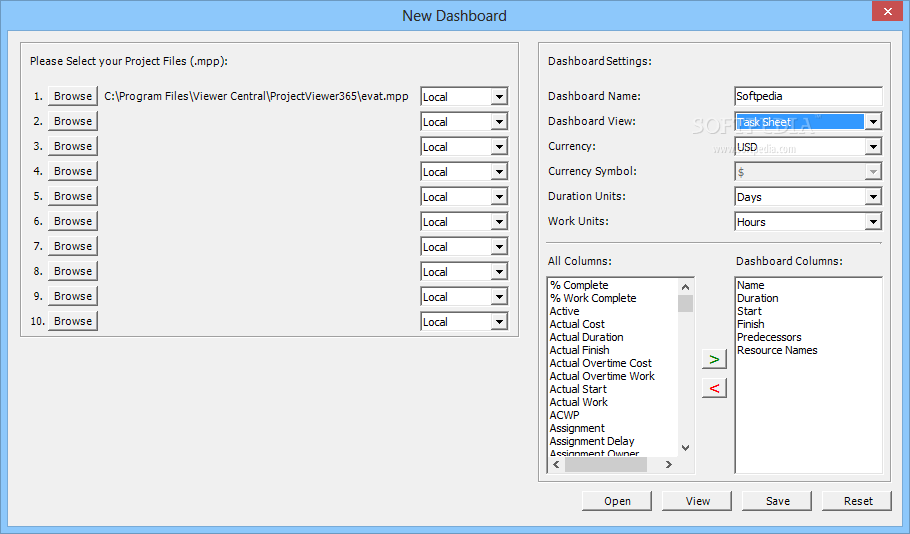Open the Local dropdown for file 9
This screenshot has height=534, width=910.
tap(499, 296)
